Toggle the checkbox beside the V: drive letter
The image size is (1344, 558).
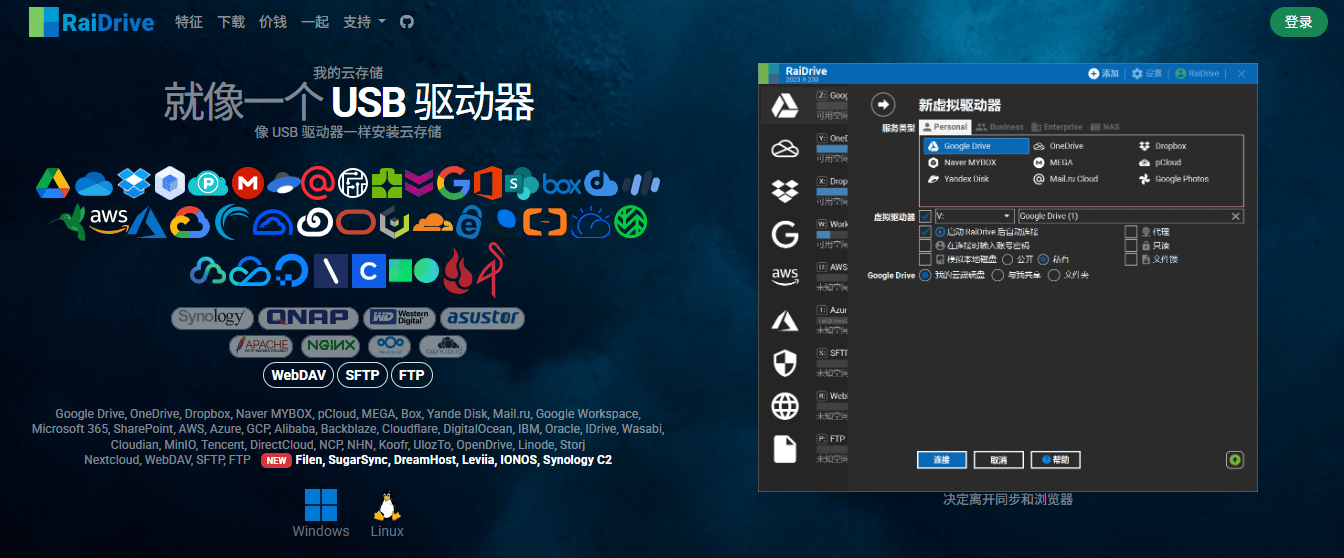pyautogui.click(x=925, y=216)
